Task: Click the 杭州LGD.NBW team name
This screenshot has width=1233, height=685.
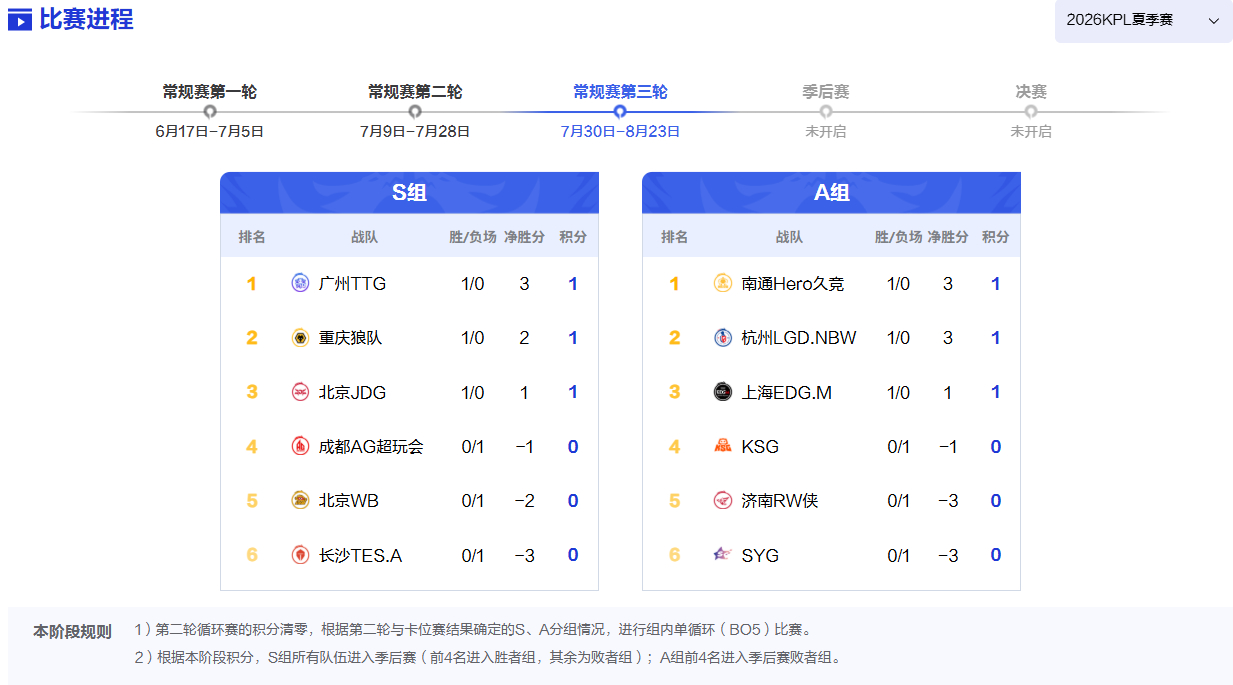Action: [x=799, y=338]
